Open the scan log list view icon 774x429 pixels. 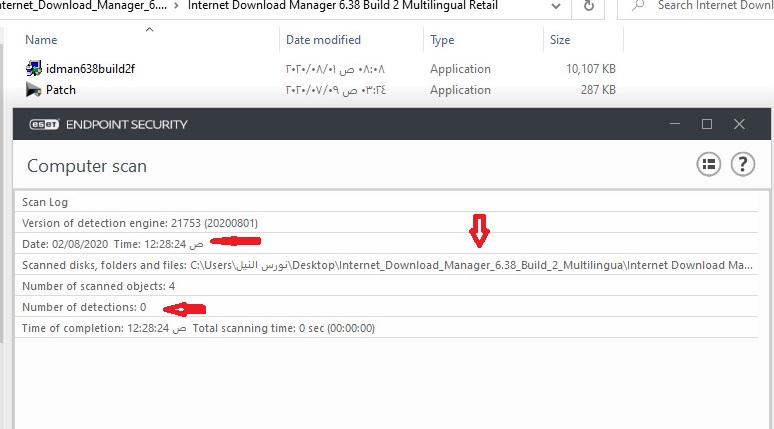pos(708,164)
